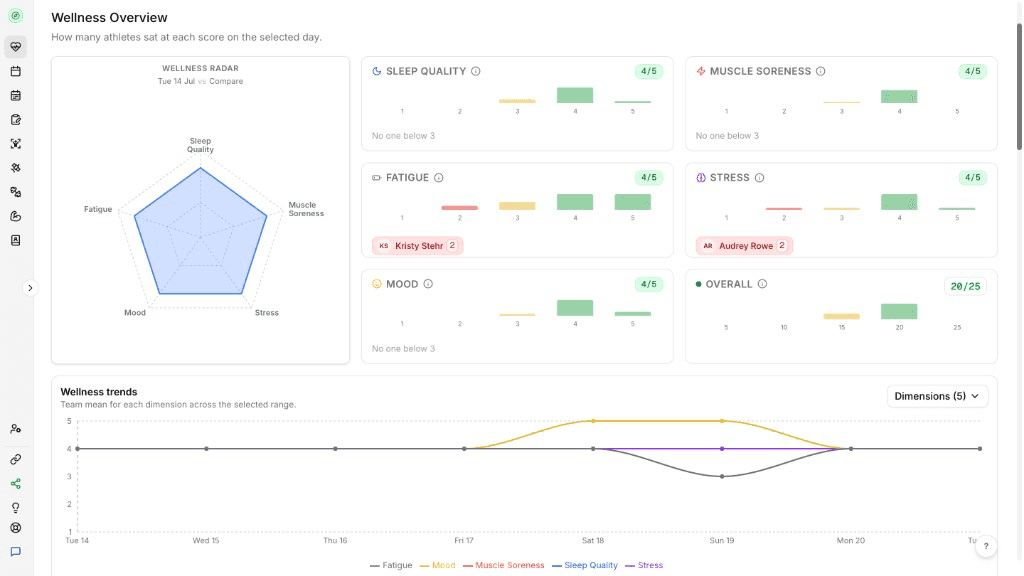The height and width of the screenshot is (576, 1024).
Task: Select the Sun 19 Fatigue data point
Action: click(722, 477)
